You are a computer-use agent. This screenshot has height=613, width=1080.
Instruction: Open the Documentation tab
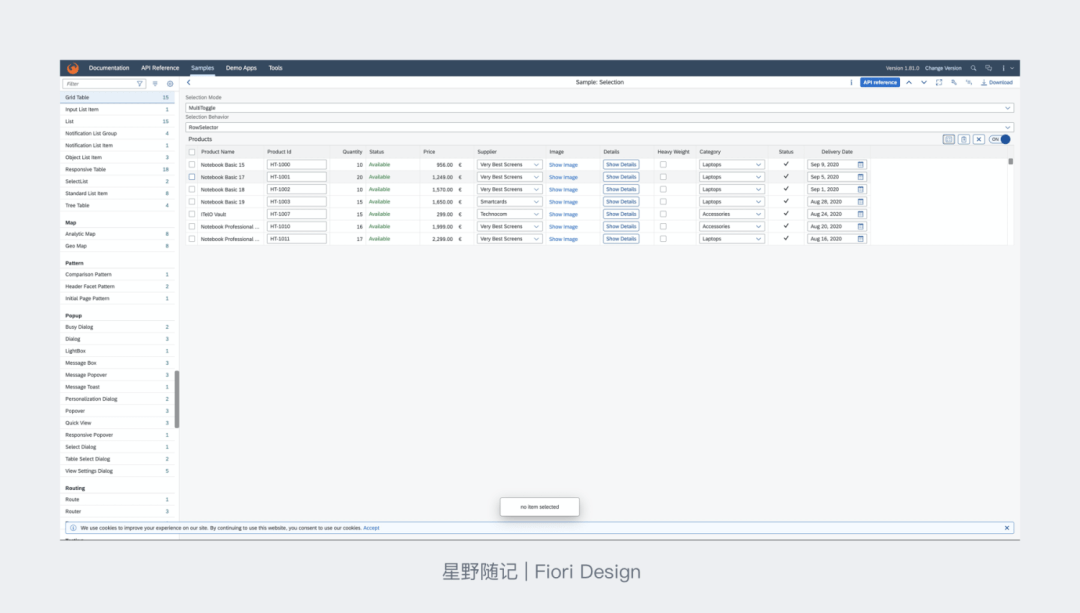[109, 68]
